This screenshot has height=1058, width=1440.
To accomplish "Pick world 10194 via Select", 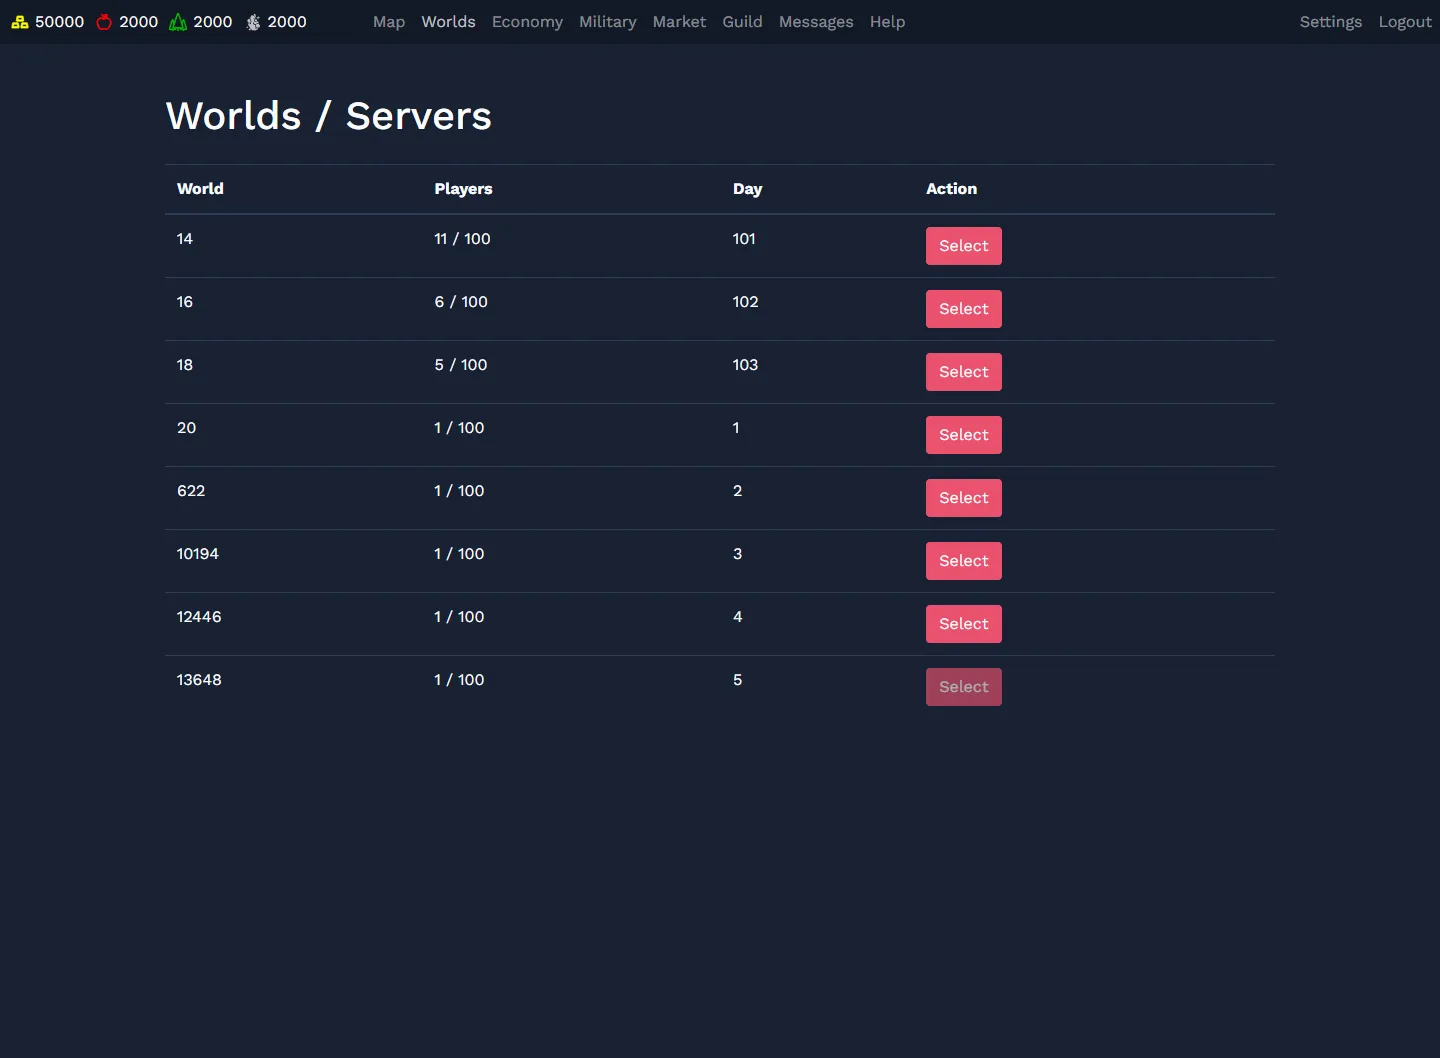I will coord(964,561).
